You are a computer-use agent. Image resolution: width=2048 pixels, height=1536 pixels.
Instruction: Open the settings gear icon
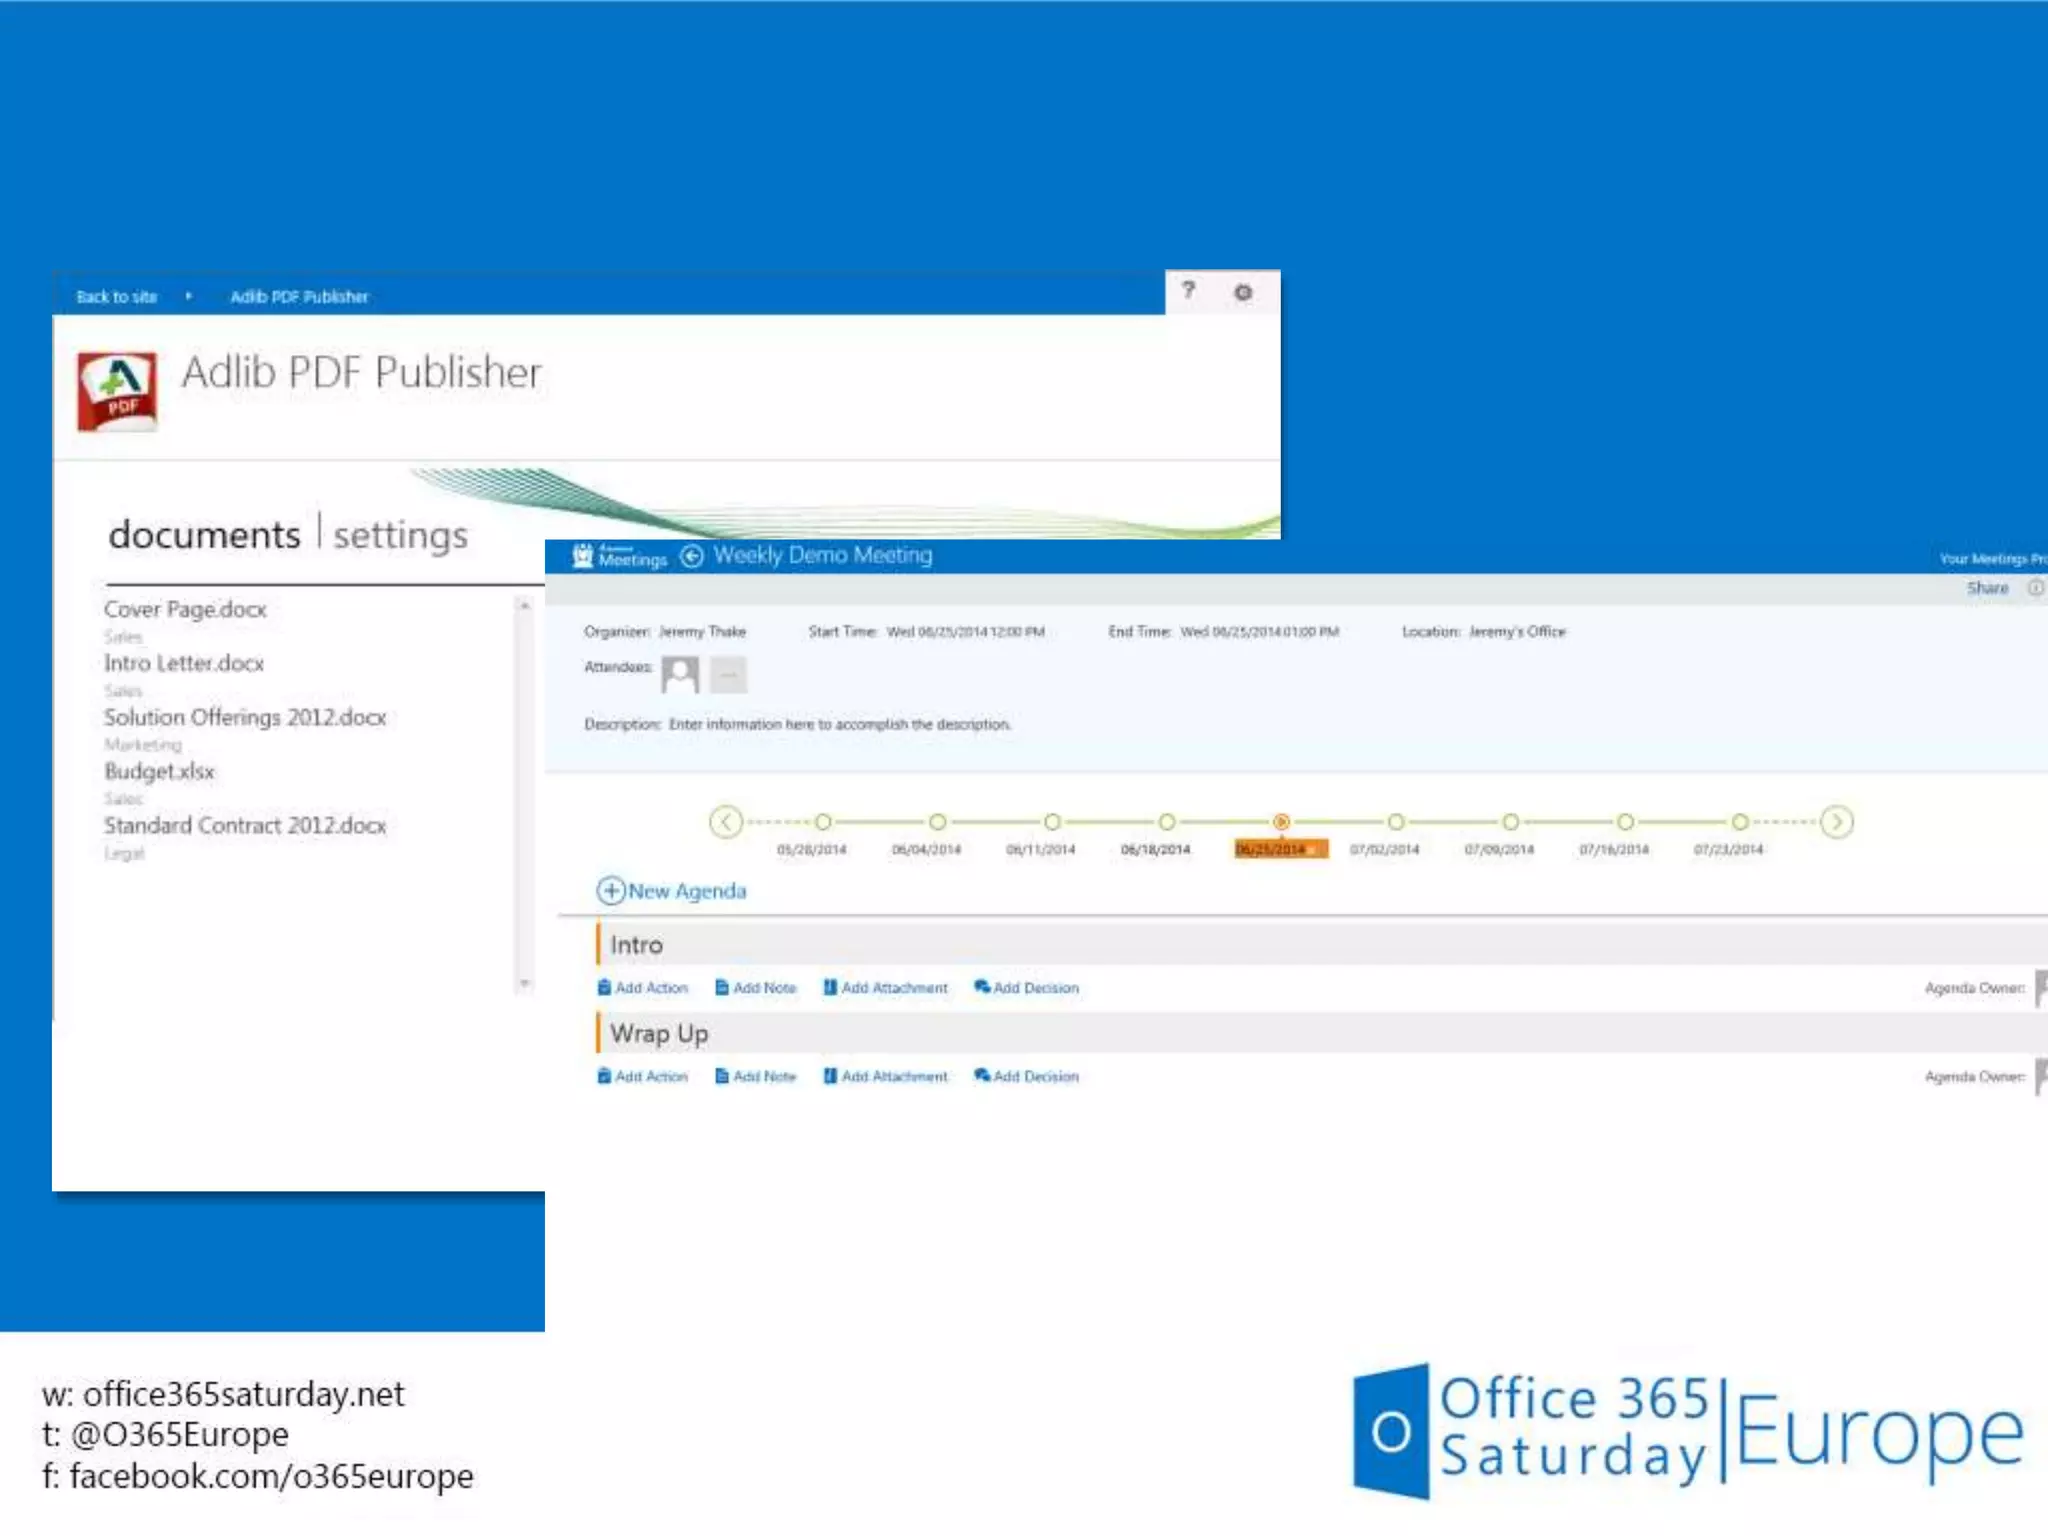tap(1243, 292)
